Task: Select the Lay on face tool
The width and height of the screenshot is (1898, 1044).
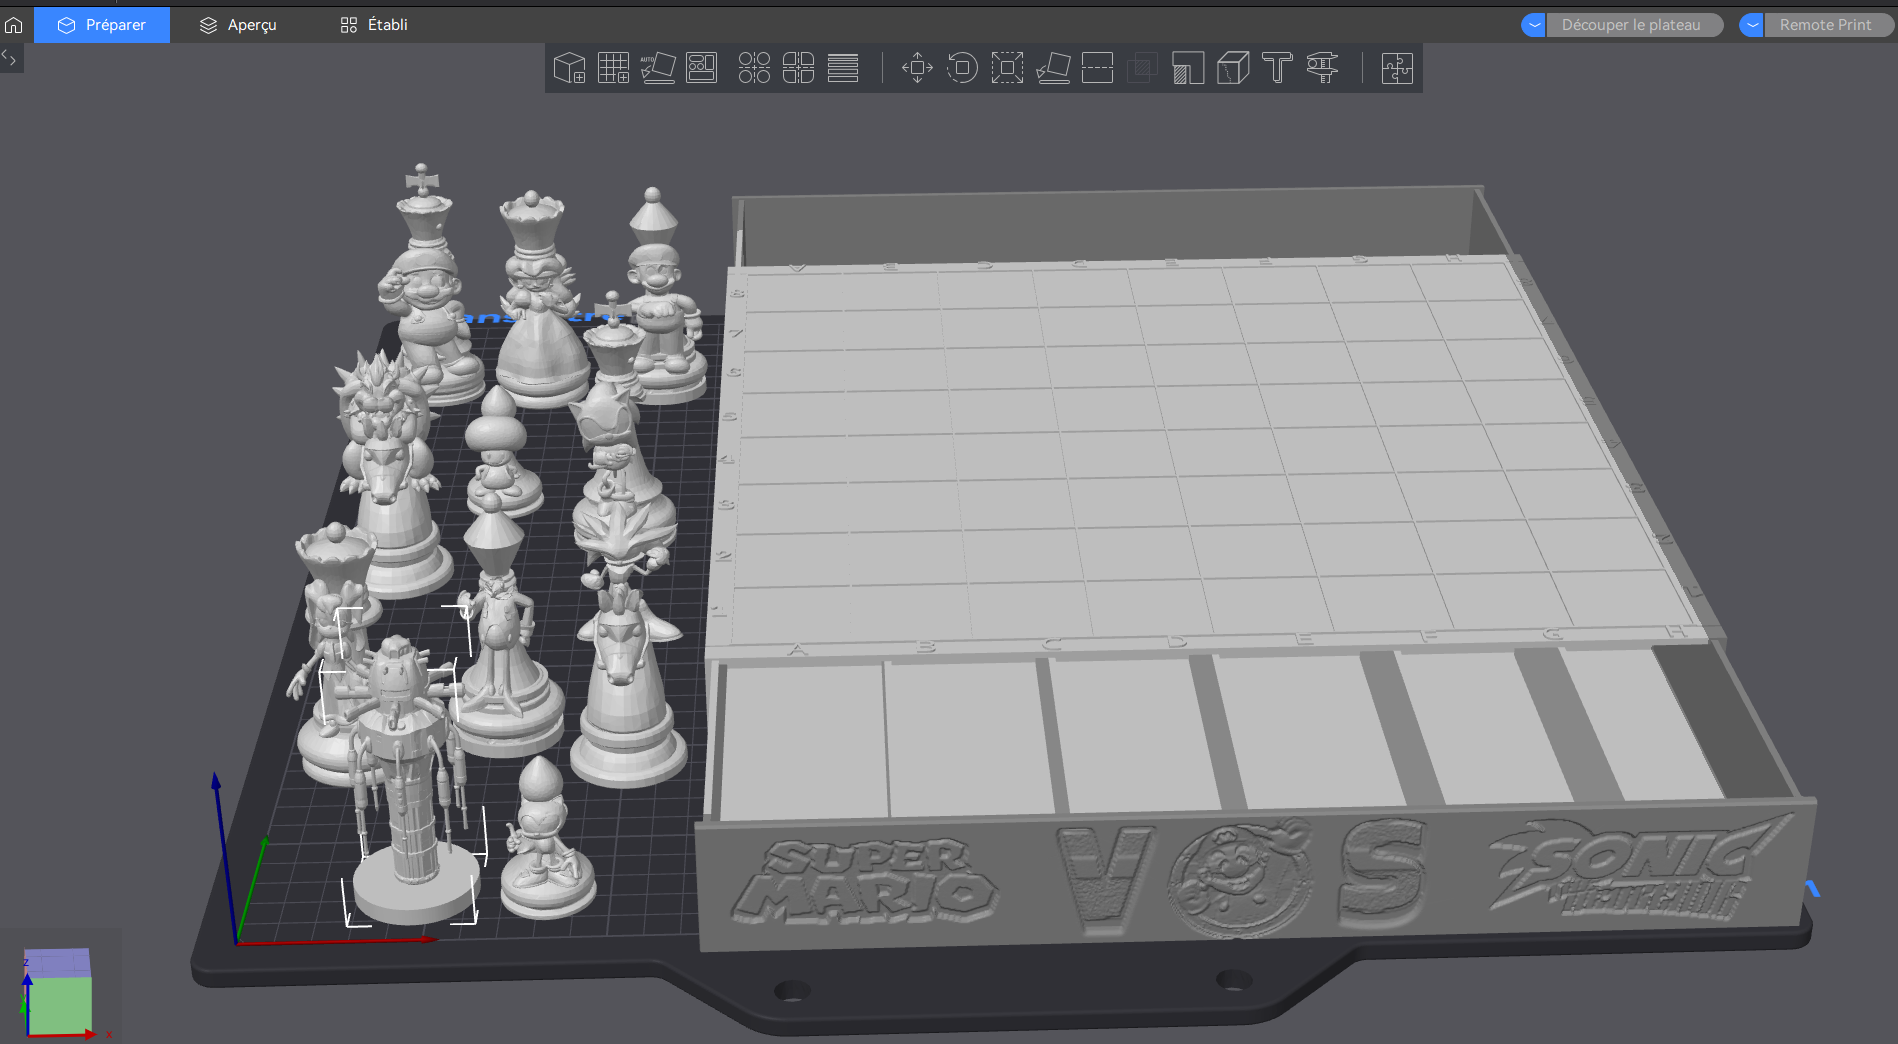Action: point(1053,68)
